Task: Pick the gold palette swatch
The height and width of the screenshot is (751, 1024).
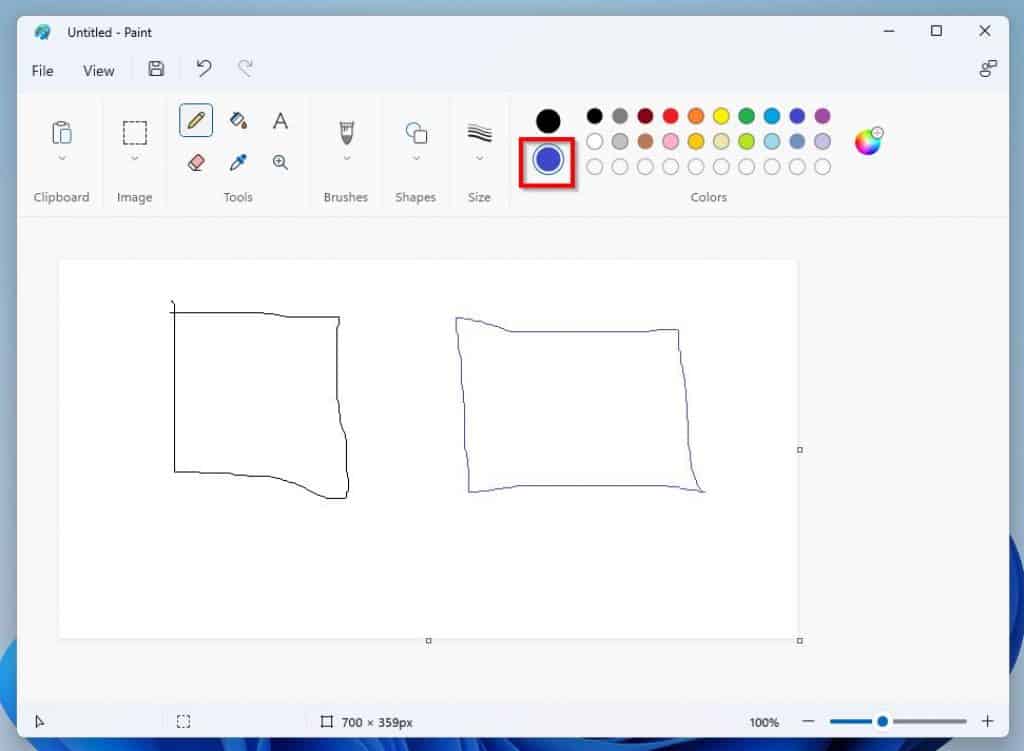Action: click(x=696, y=141)
